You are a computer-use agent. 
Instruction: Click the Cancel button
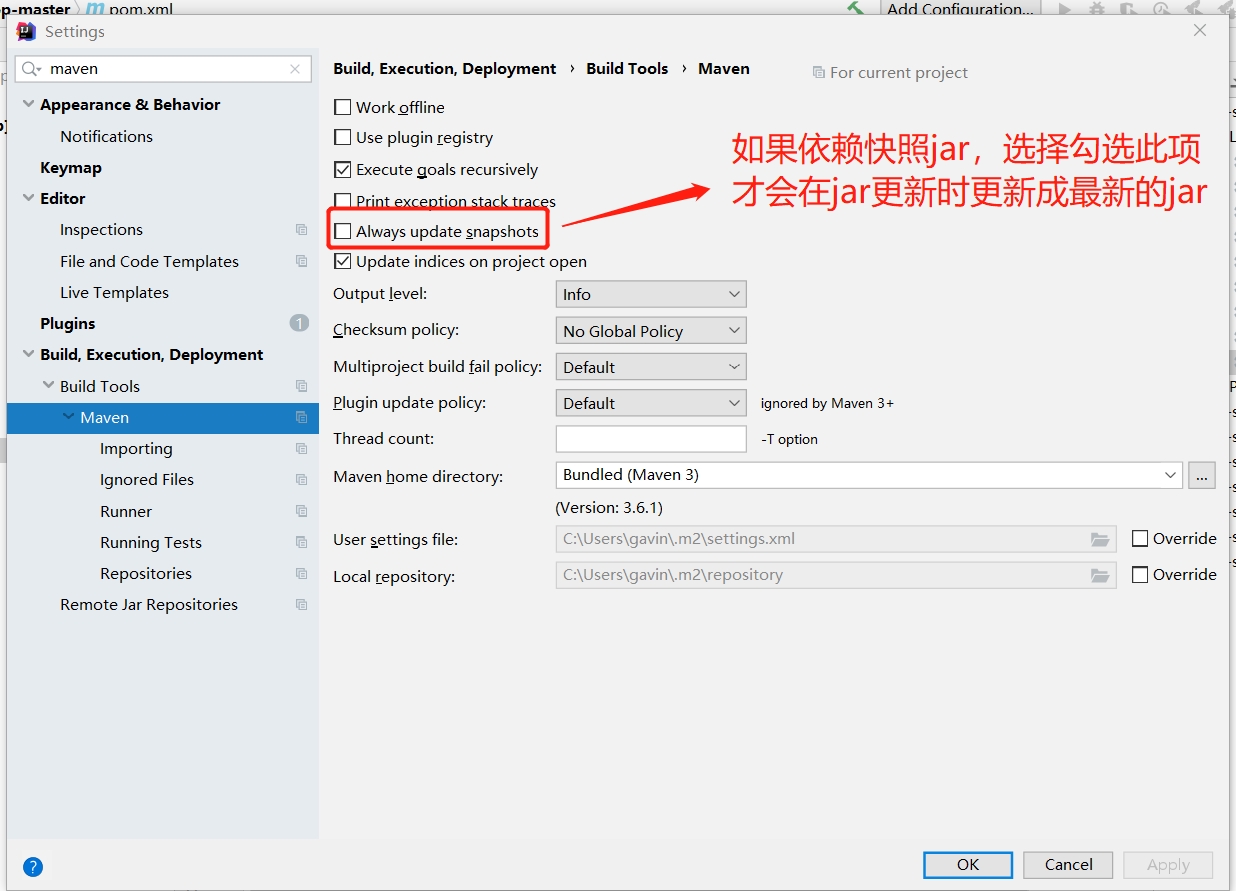1068,865
